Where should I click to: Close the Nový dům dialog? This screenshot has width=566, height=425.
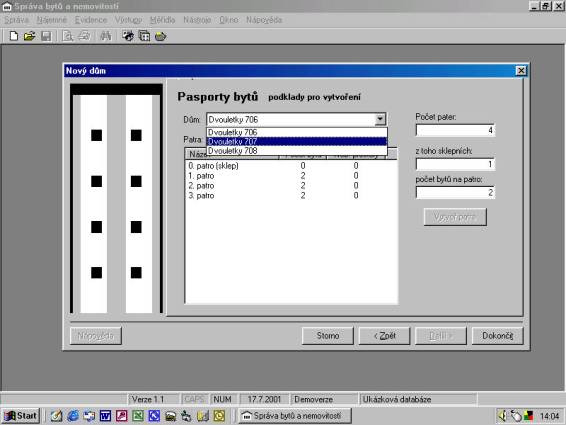pos(521,71)
